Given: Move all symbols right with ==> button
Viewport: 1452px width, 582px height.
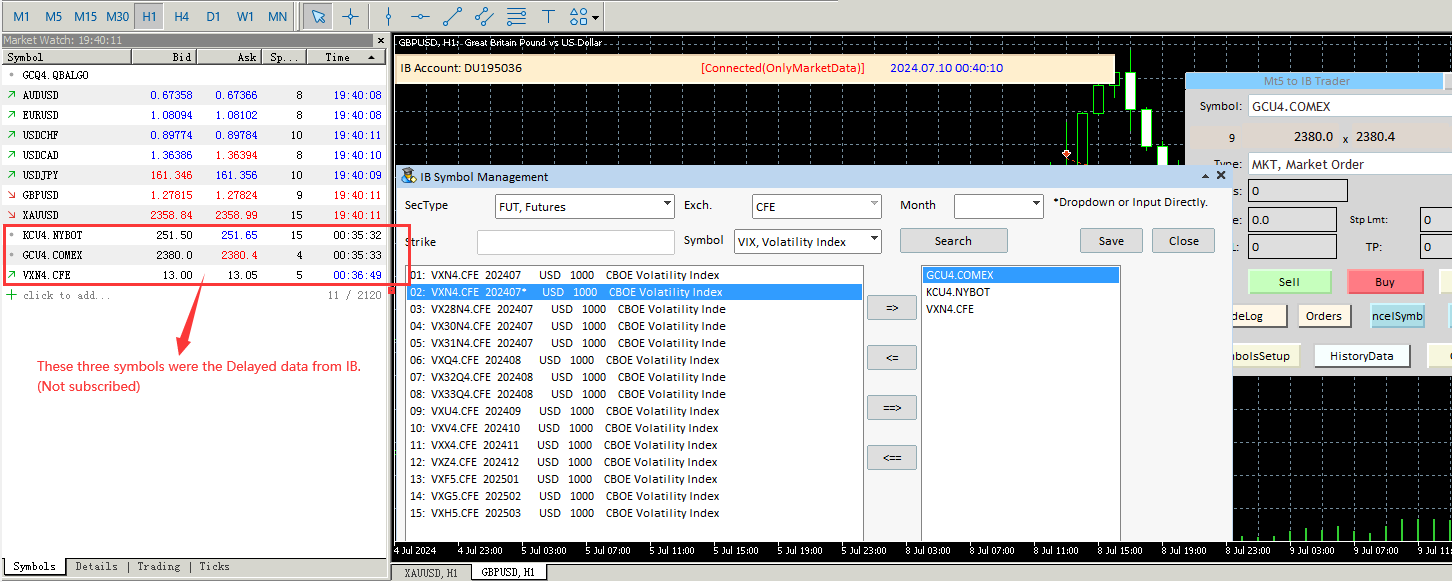Looking at the screenshot, I should 892,408.
